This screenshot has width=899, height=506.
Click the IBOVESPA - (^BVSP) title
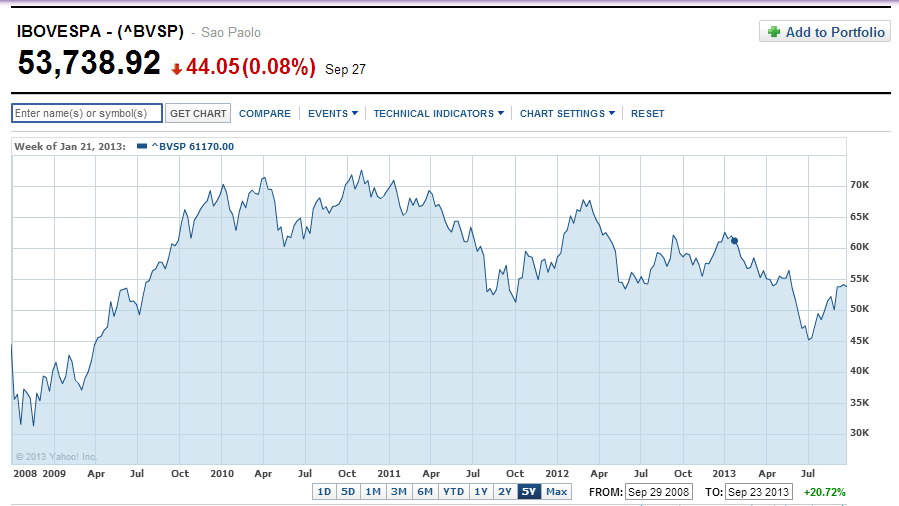[100, 32]
